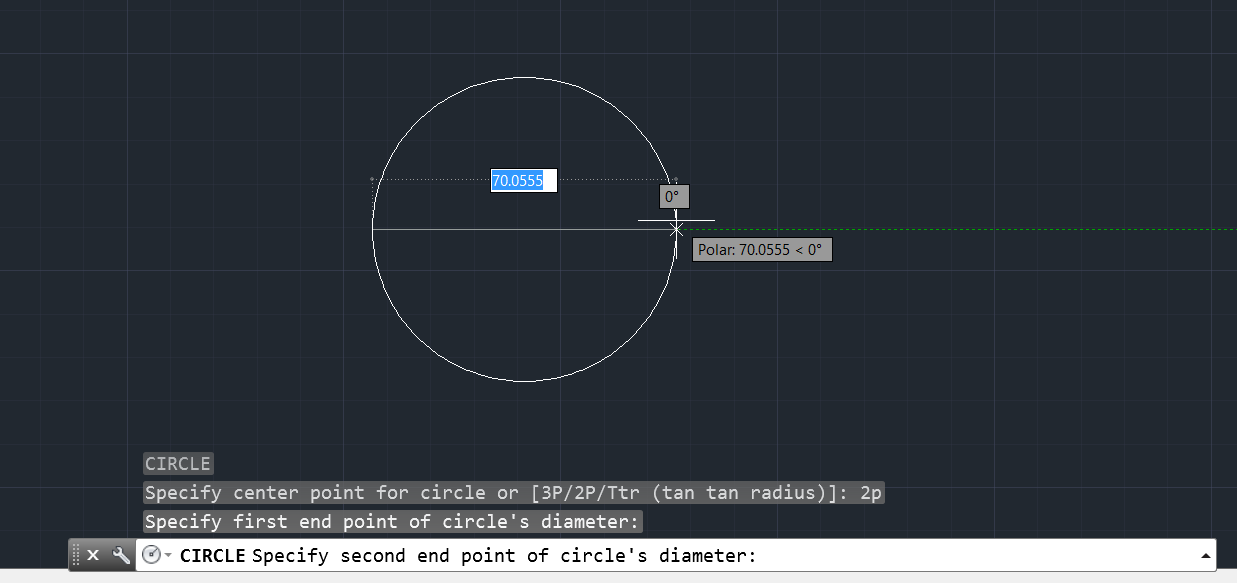Close the command line window
Image resolution: width=1237 pixels, height=583 pixels.
click(x=94, y=555)
